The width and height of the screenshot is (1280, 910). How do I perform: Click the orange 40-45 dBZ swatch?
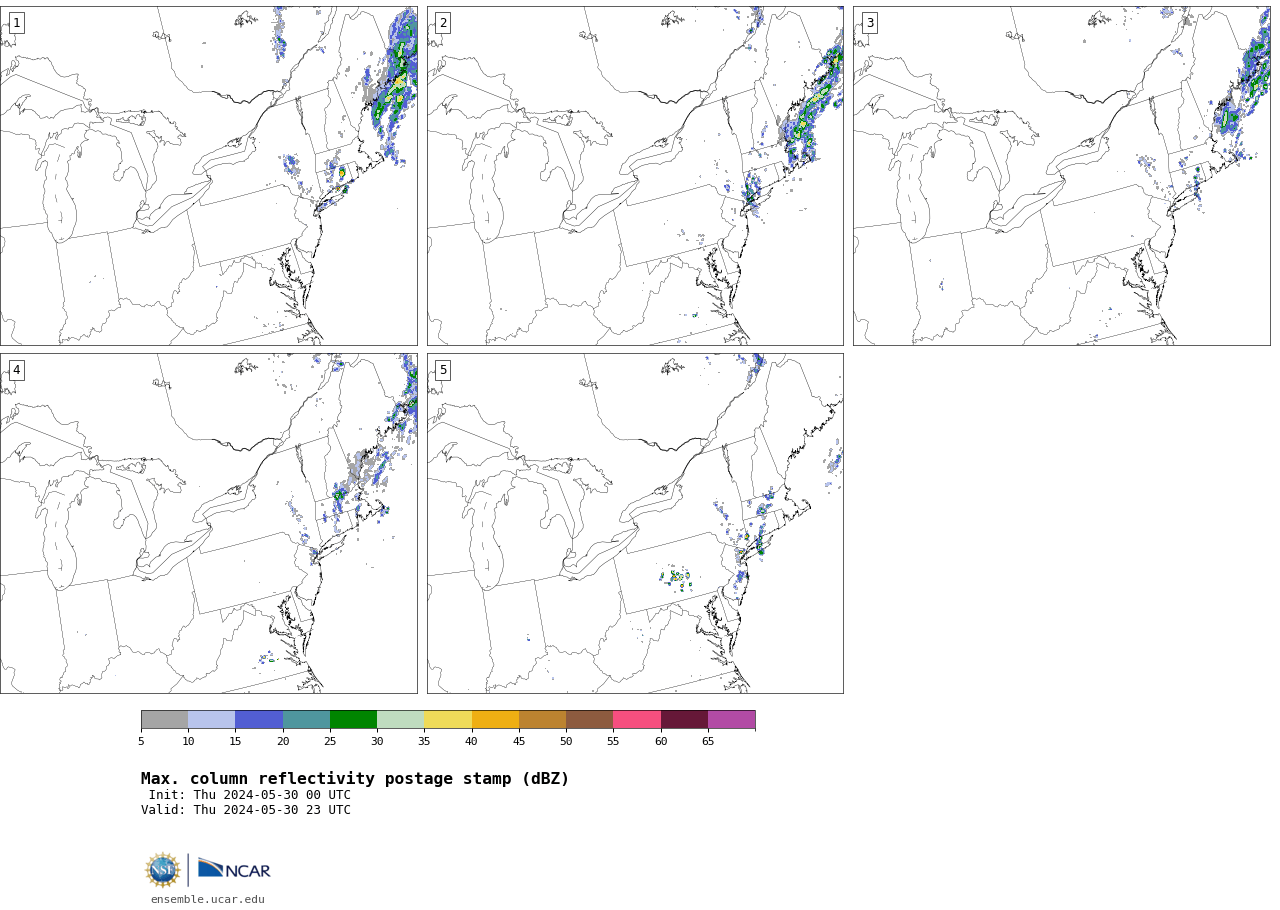495,720
